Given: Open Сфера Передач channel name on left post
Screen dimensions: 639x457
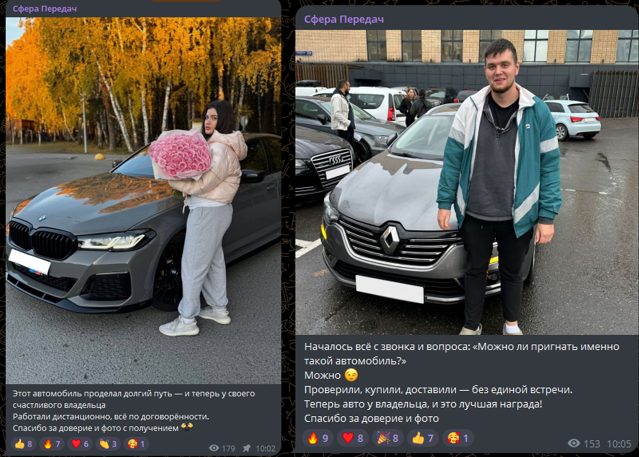Looking at the screenshot, I should 45,9.
